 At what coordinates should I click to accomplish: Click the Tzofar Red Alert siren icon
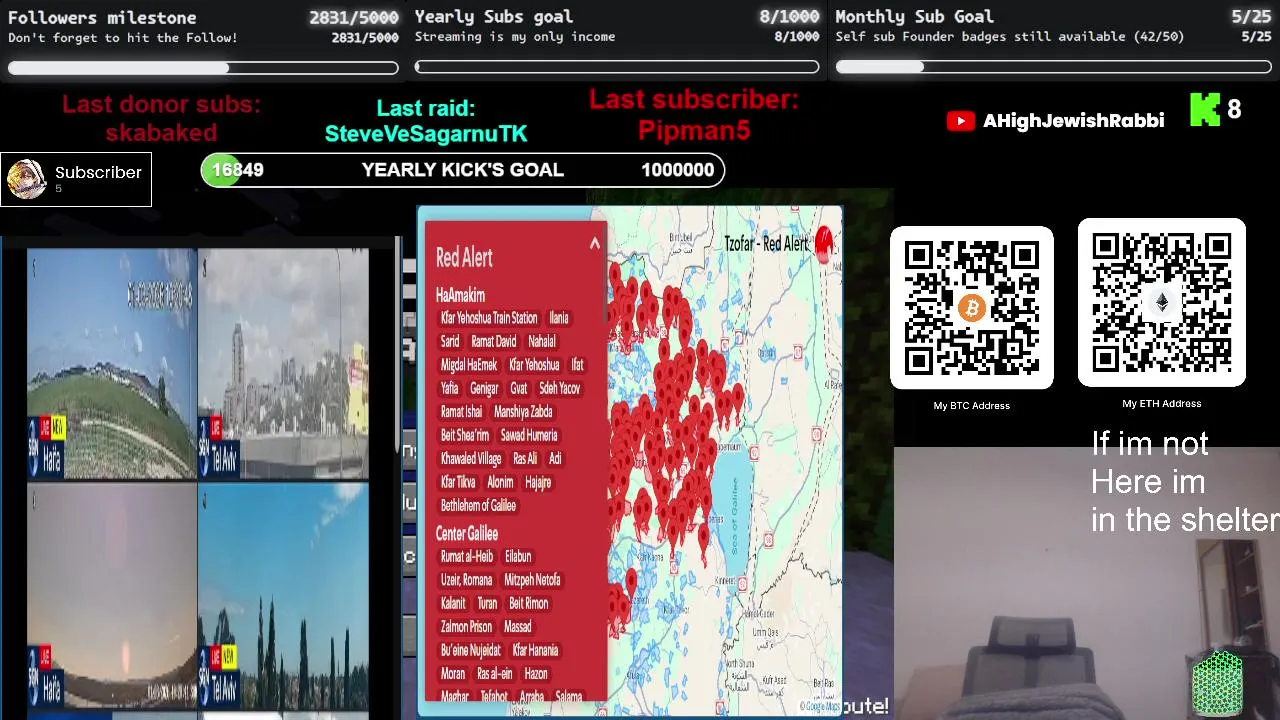(x=824, y=244)
